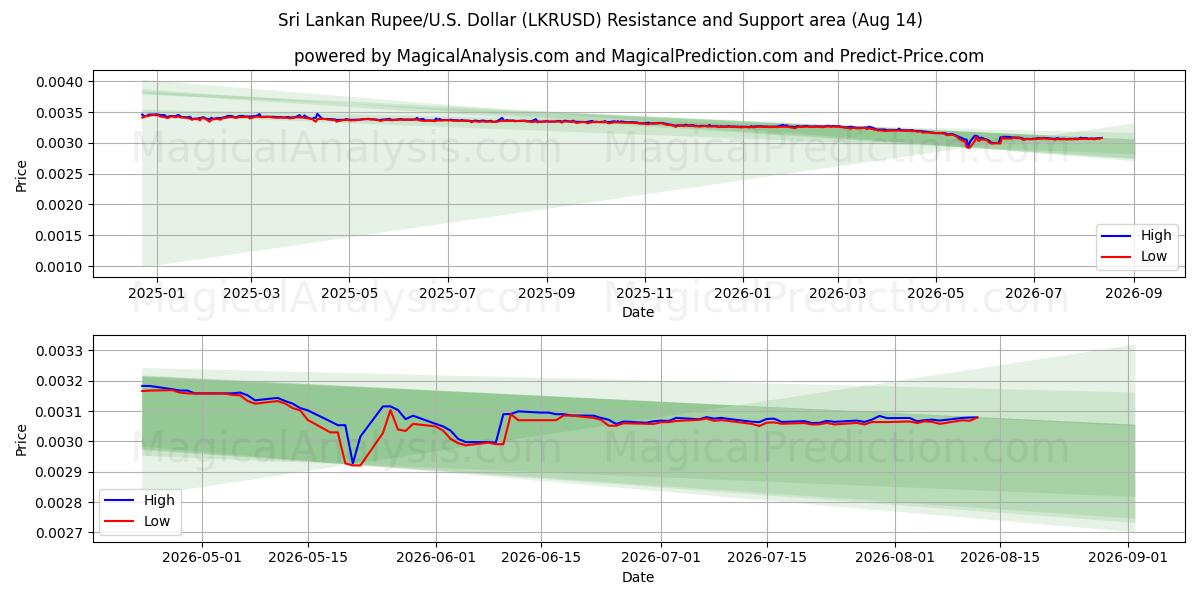Viewport: 1200px width, 600px height.
Task: Click the bottom chart x-axis label '2026-05-15'
Action: point(307,560)
